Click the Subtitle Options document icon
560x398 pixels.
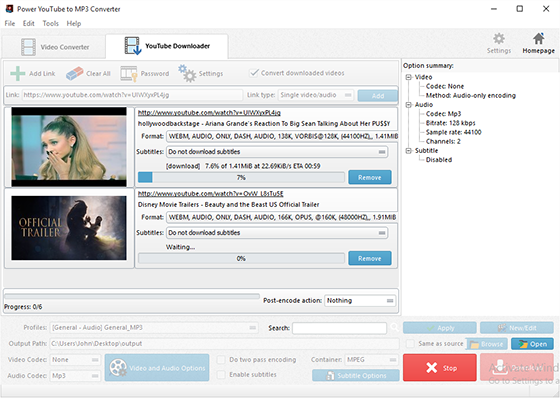(330, 375)
